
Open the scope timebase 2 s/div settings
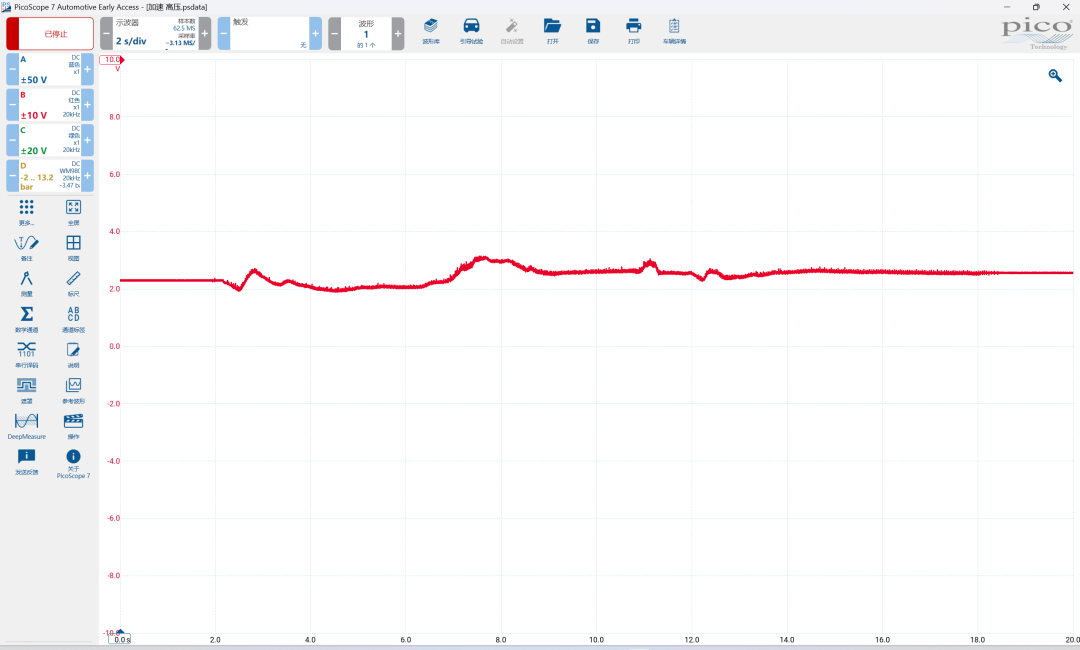tap(155, 34)
